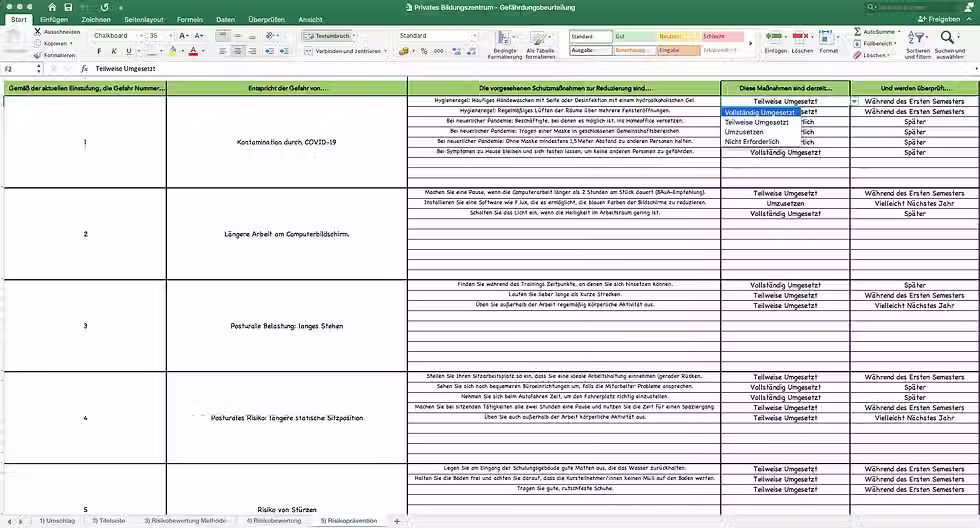Open the Standard number format dropdown
Image resolution: width=980 pixels, height=528 pixels.
point(474,36)
